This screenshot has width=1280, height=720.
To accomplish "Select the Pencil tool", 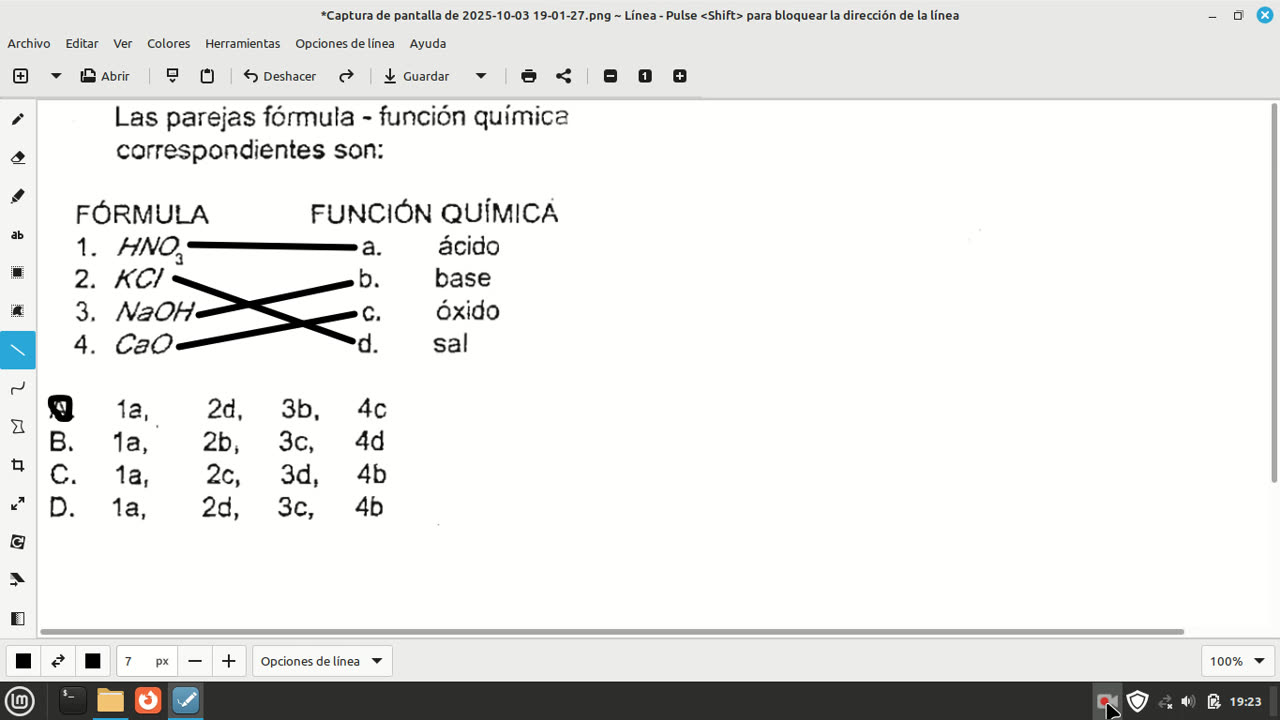I will 17,119.
